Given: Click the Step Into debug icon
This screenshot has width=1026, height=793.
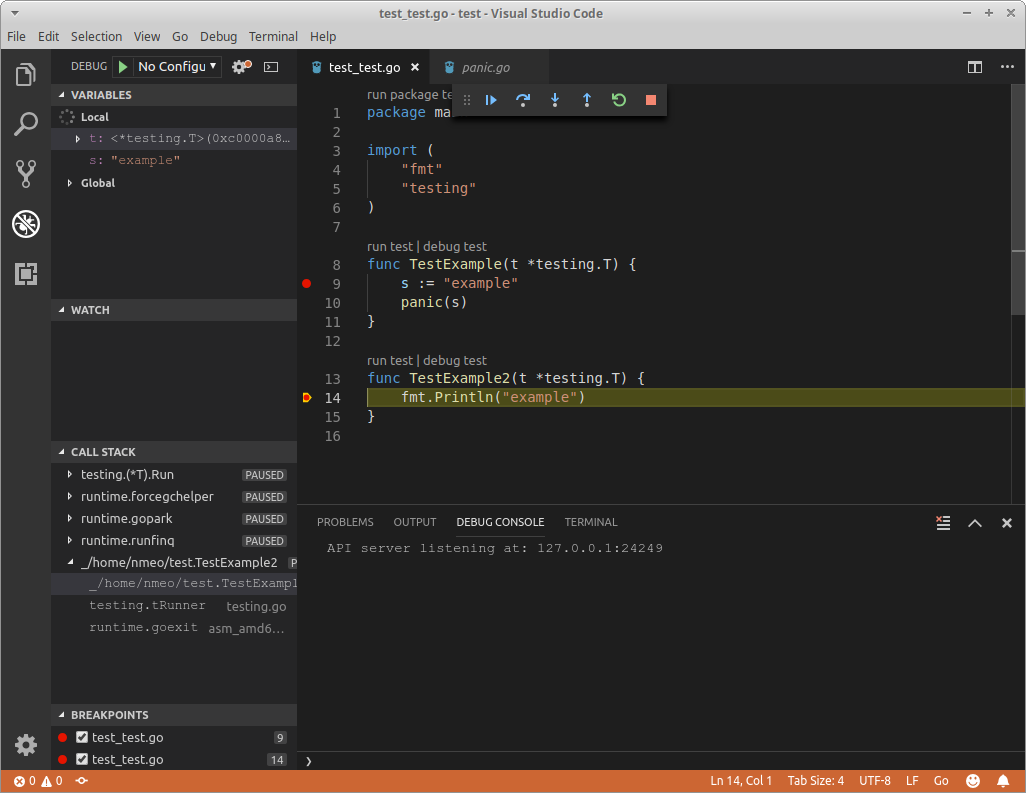Looking at the screenshot, I should 555,100.
